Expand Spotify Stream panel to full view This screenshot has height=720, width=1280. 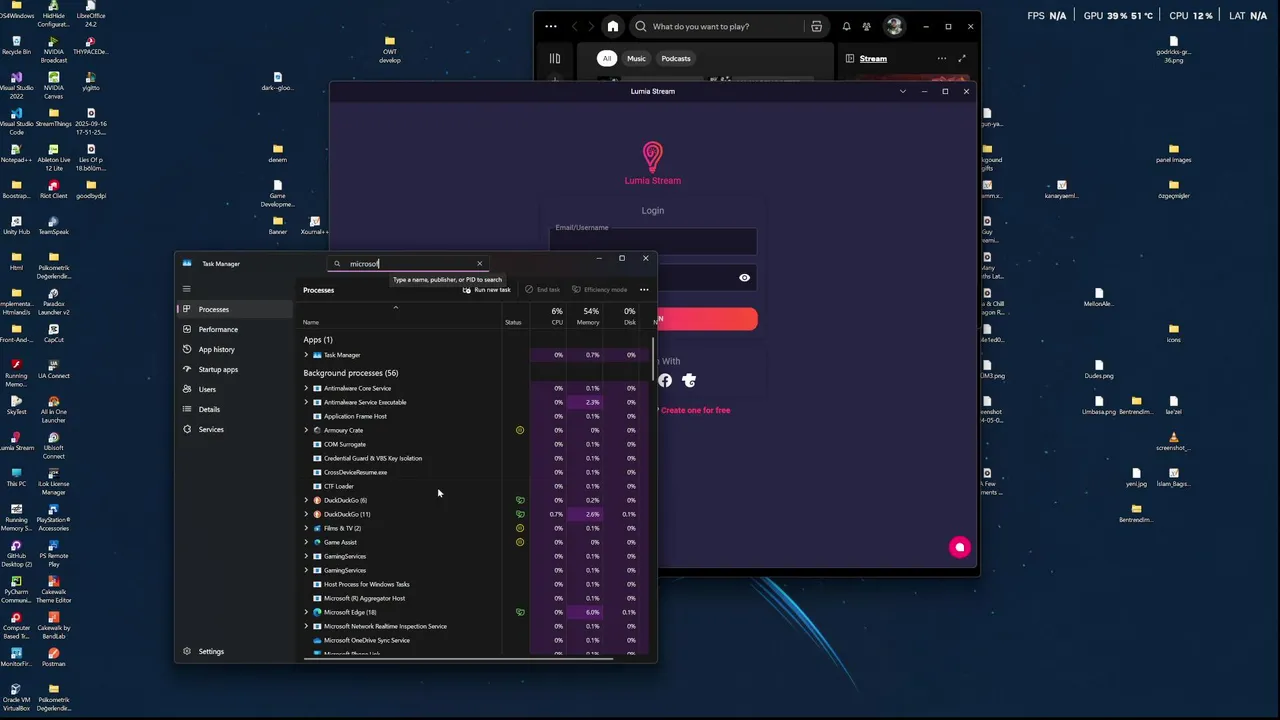pyautogui.click(x=962, y=58)
